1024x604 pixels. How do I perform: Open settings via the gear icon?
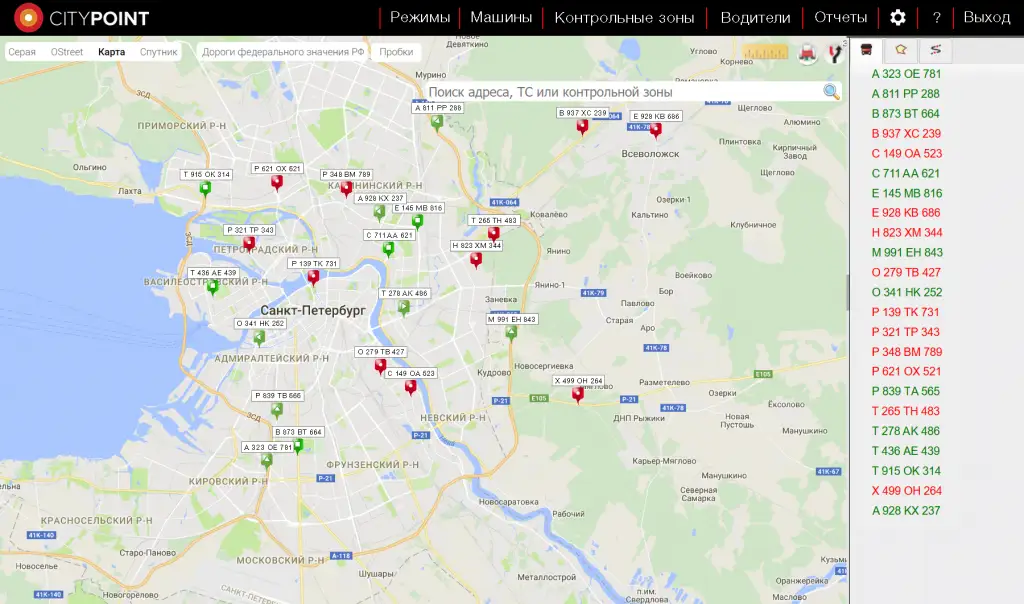click(x=897, y=18)
